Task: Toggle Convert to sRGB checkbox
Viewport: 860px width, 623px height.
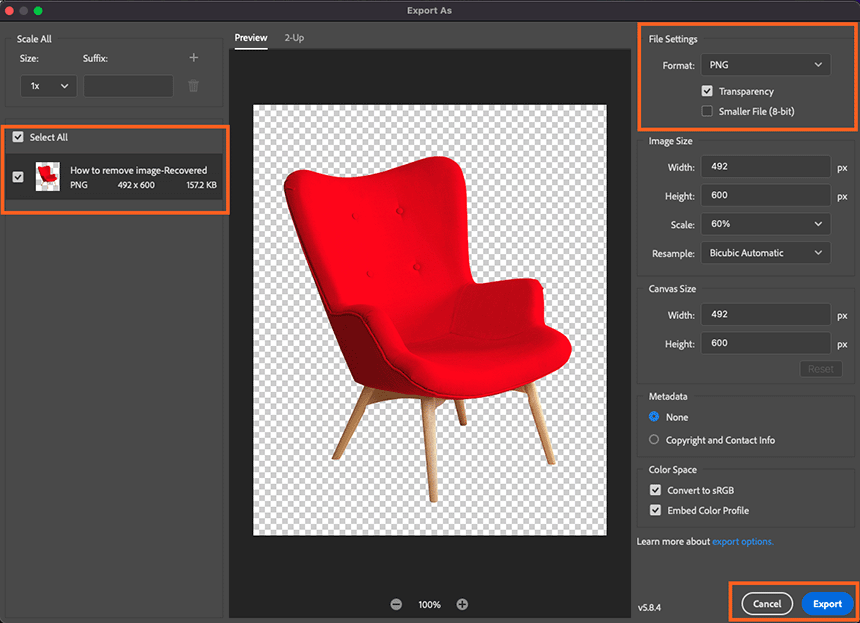Action: point(655,490)
